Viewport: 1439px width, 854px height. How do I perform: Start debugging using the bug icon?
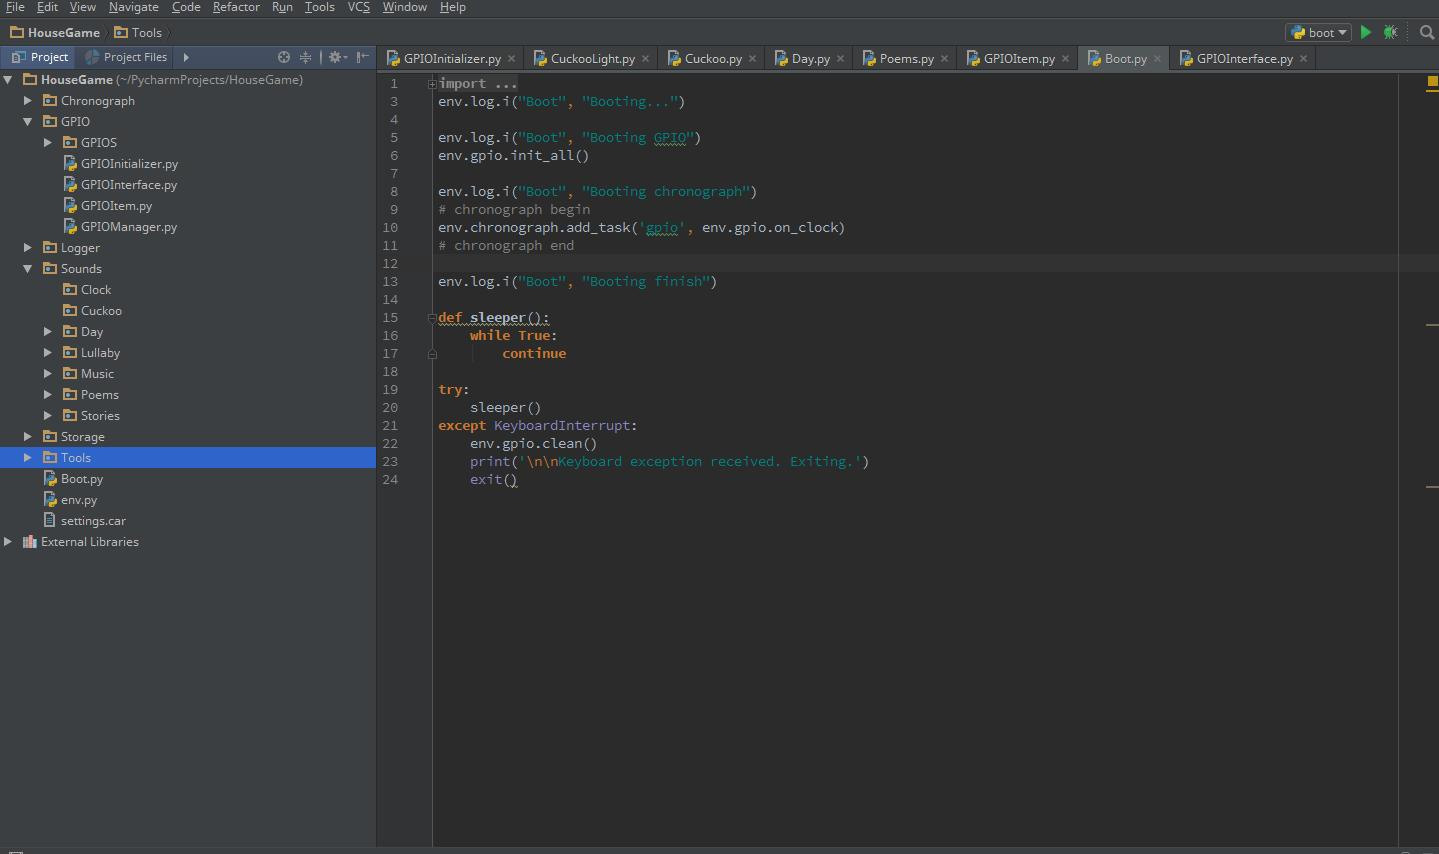(1389, 32)
